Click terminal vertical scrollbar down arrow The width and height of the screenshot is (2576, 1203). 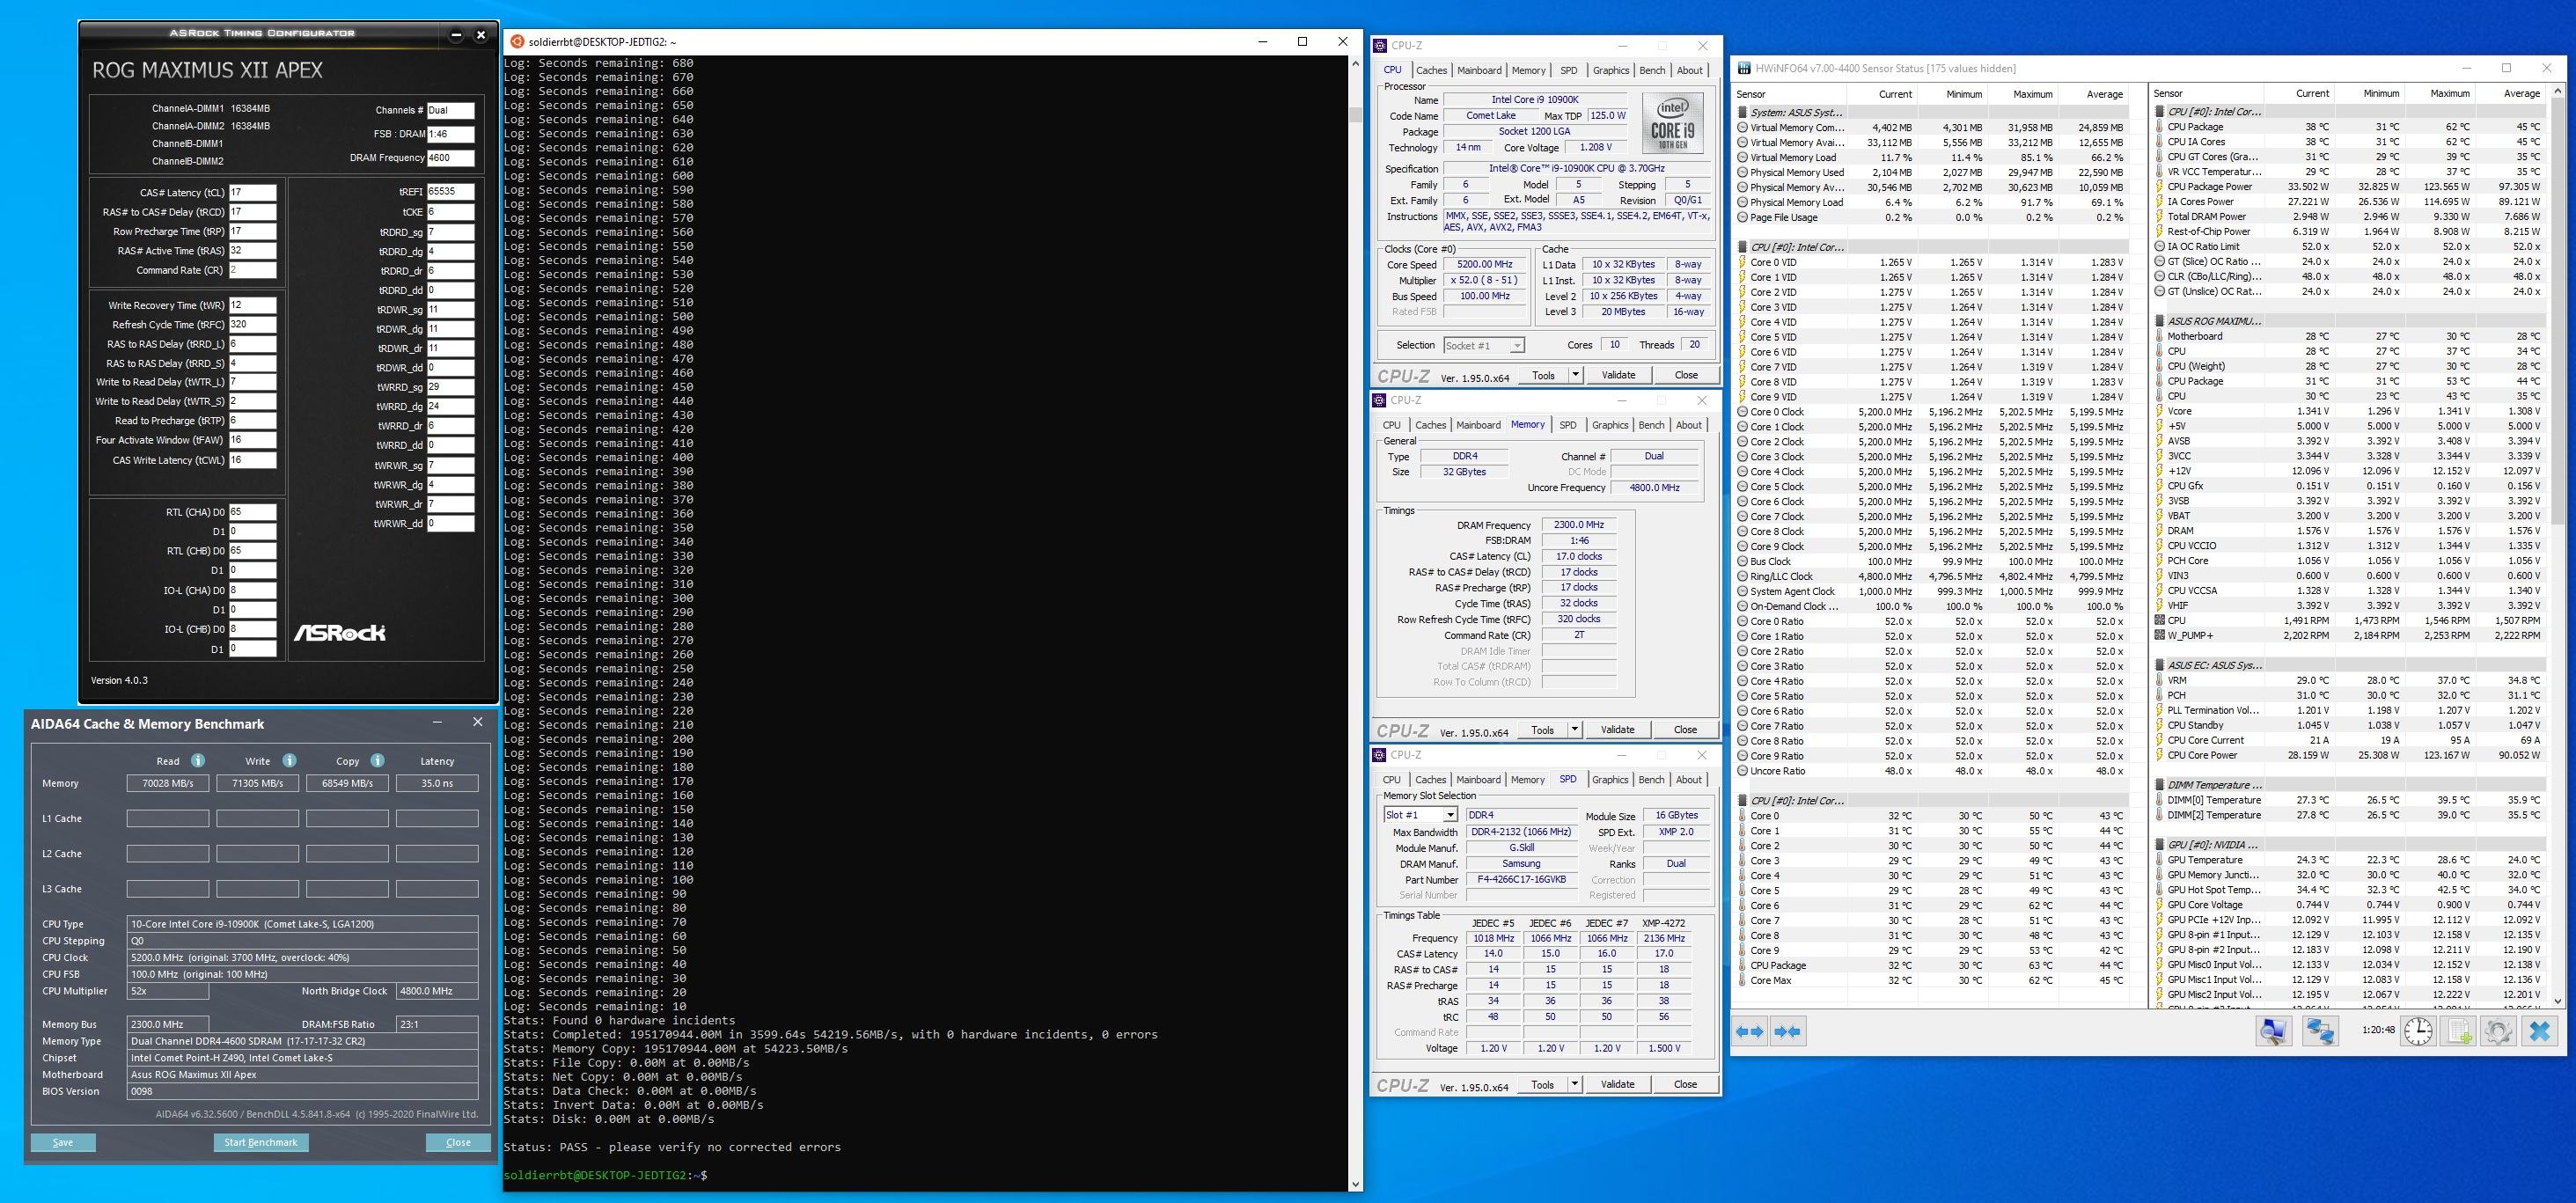tap(1355, 1184)
